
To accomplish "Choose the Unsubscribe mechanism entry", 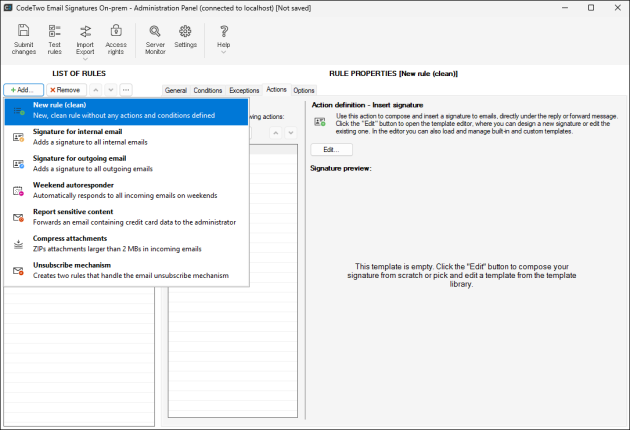I will coord(126,271).
